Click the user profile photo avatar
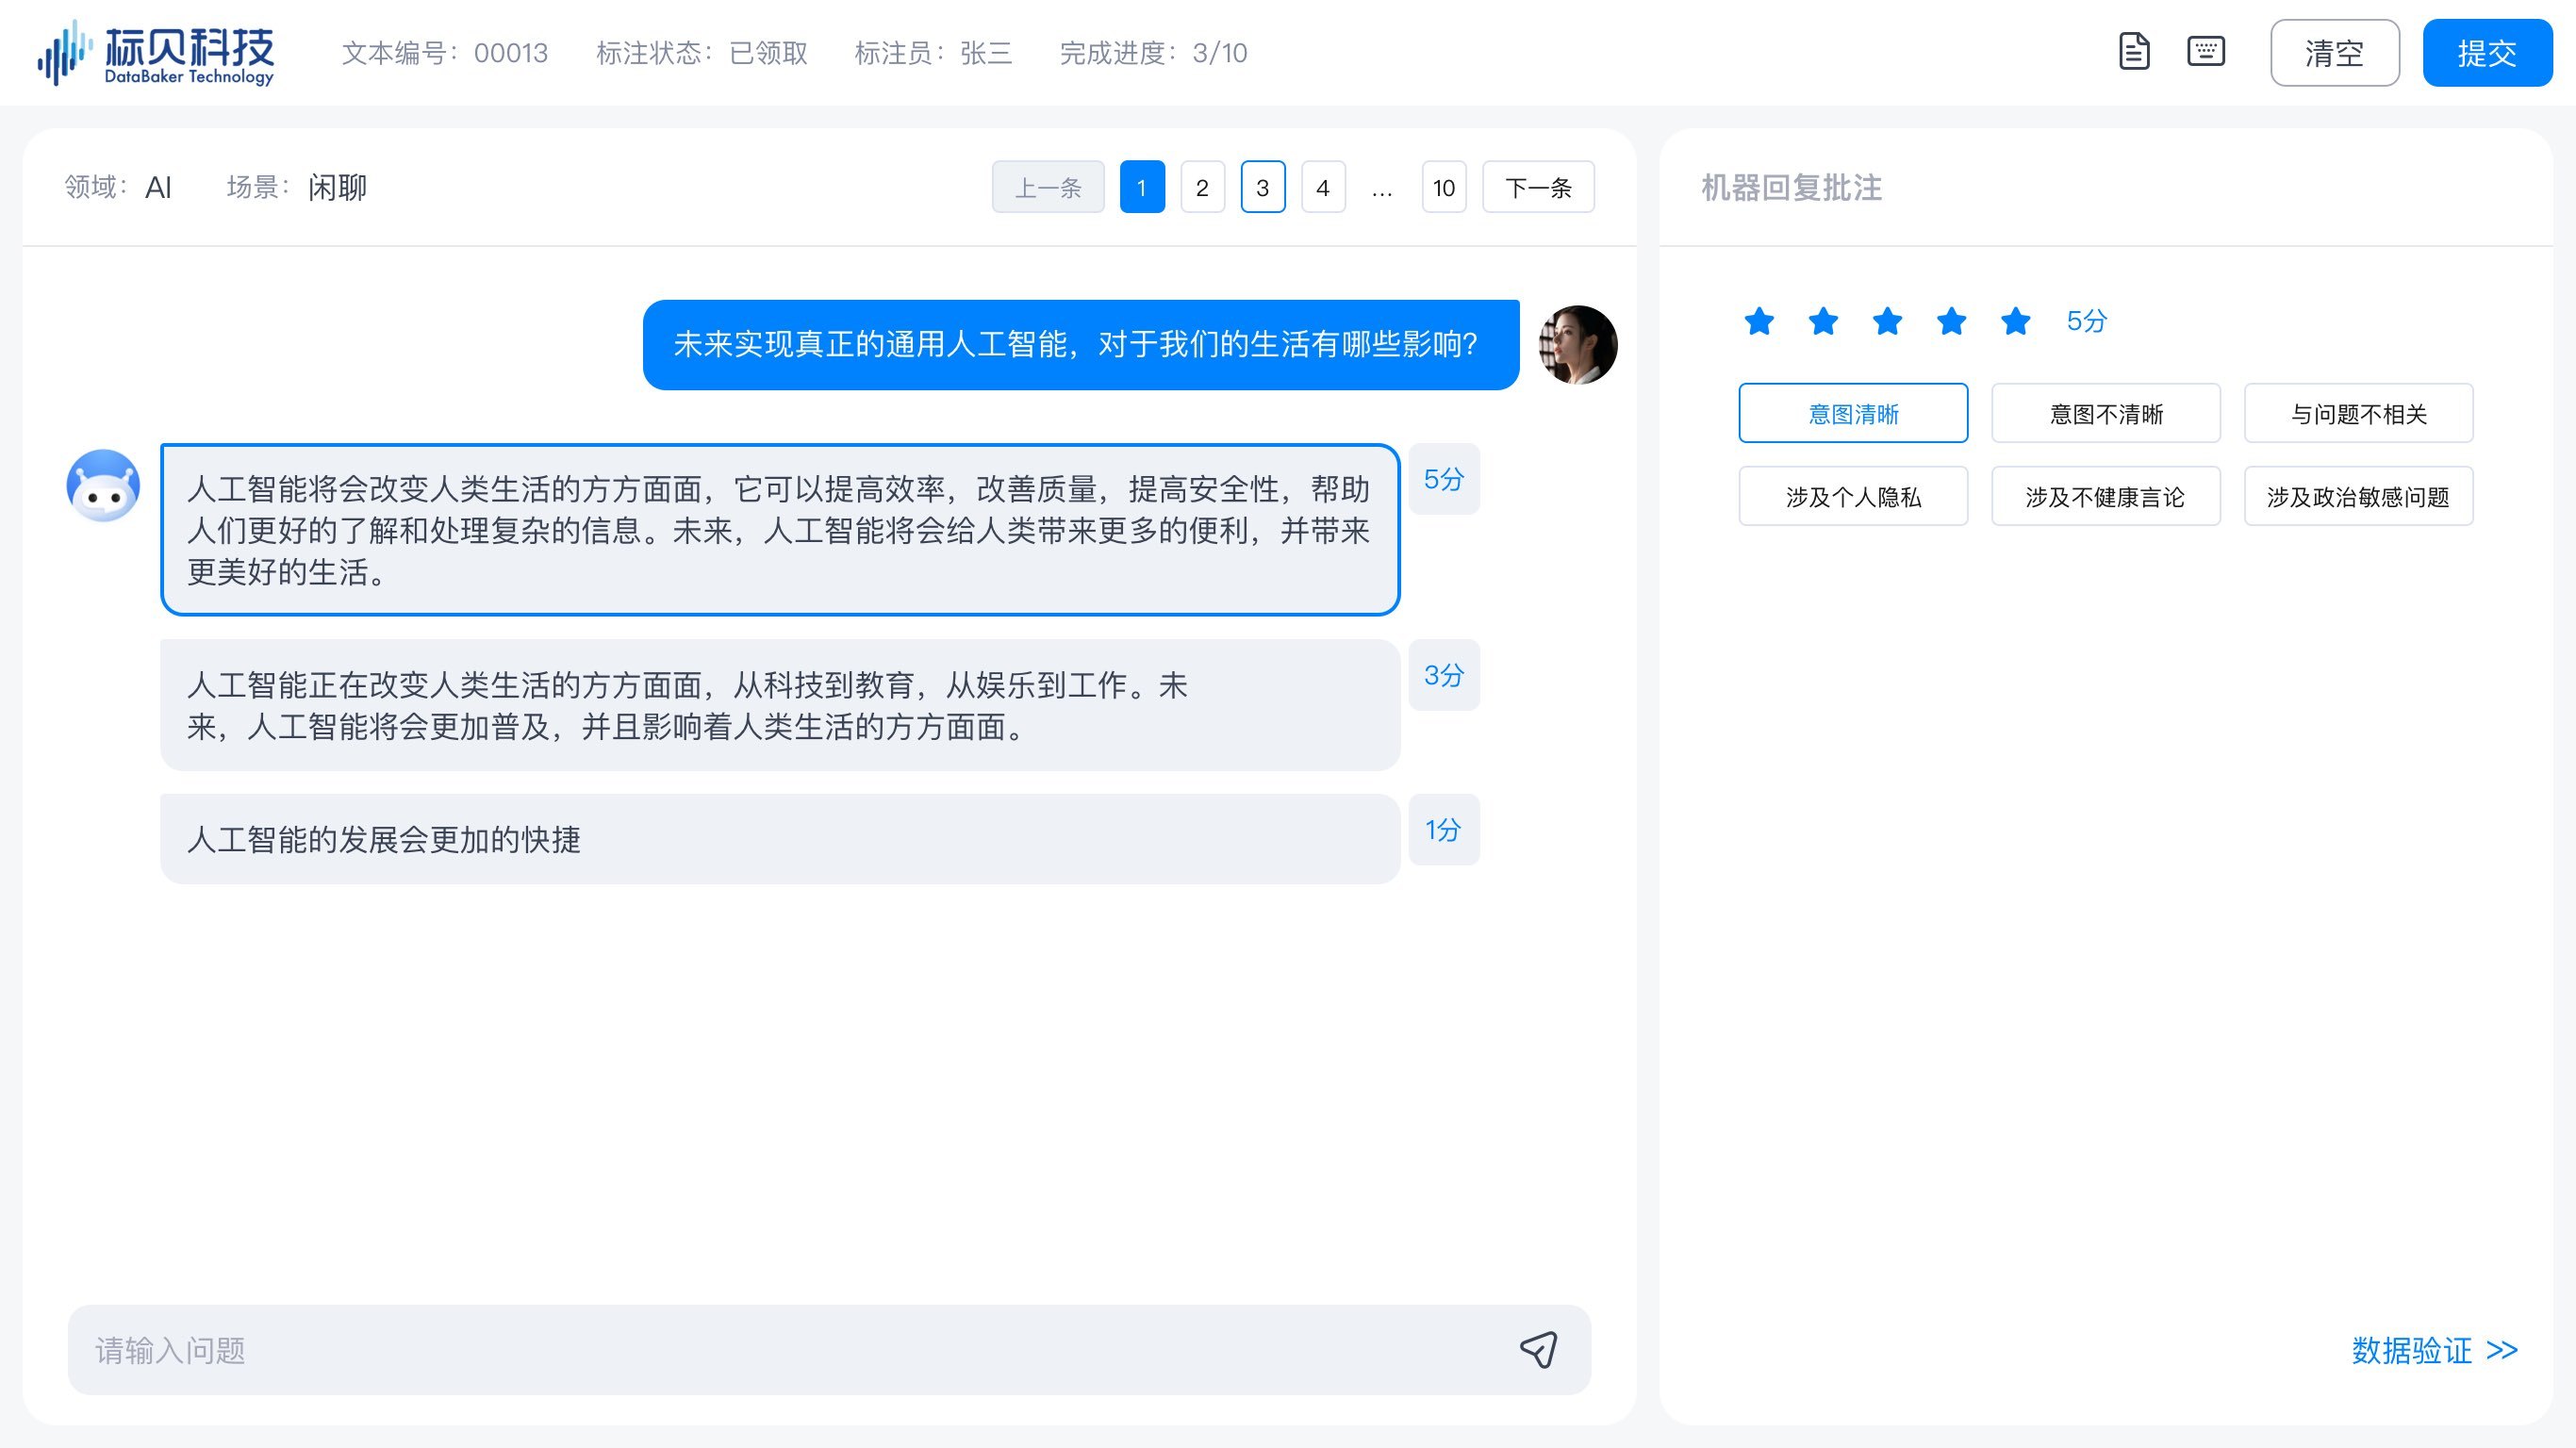2576x1448 pixels. coord(1578,345)
